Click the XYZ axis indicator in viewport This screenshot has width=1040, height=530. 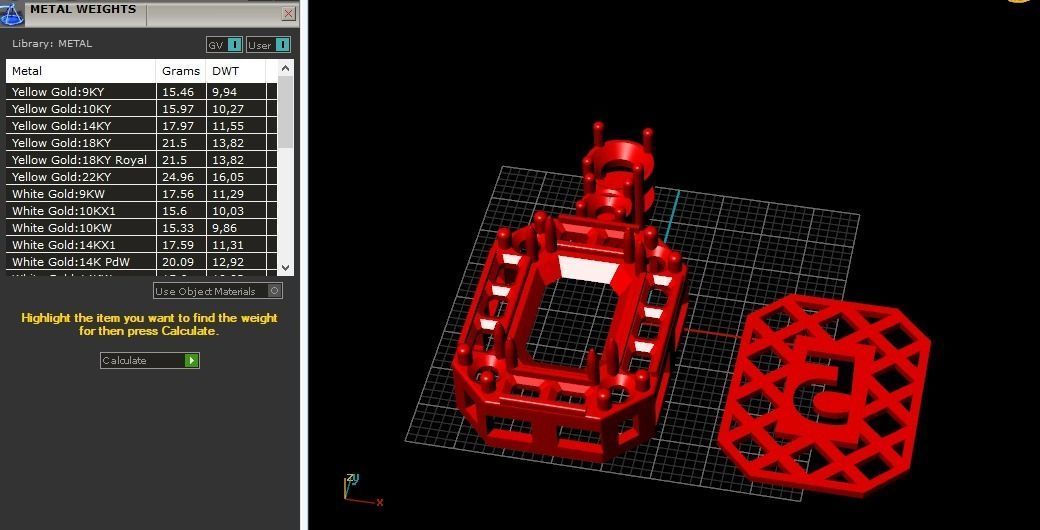(x=361, y=491)
